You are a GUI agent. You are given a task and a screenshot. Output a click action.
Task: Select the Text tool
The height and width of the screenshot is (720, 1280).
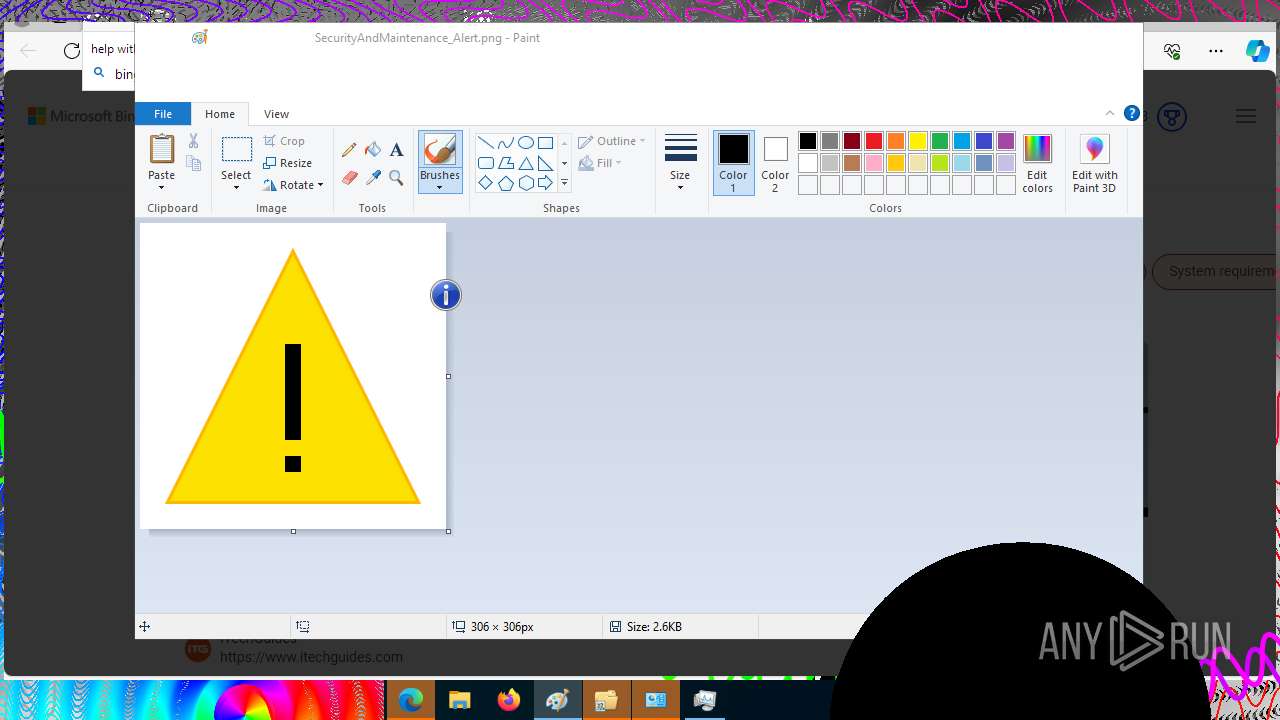pos(396,150)
